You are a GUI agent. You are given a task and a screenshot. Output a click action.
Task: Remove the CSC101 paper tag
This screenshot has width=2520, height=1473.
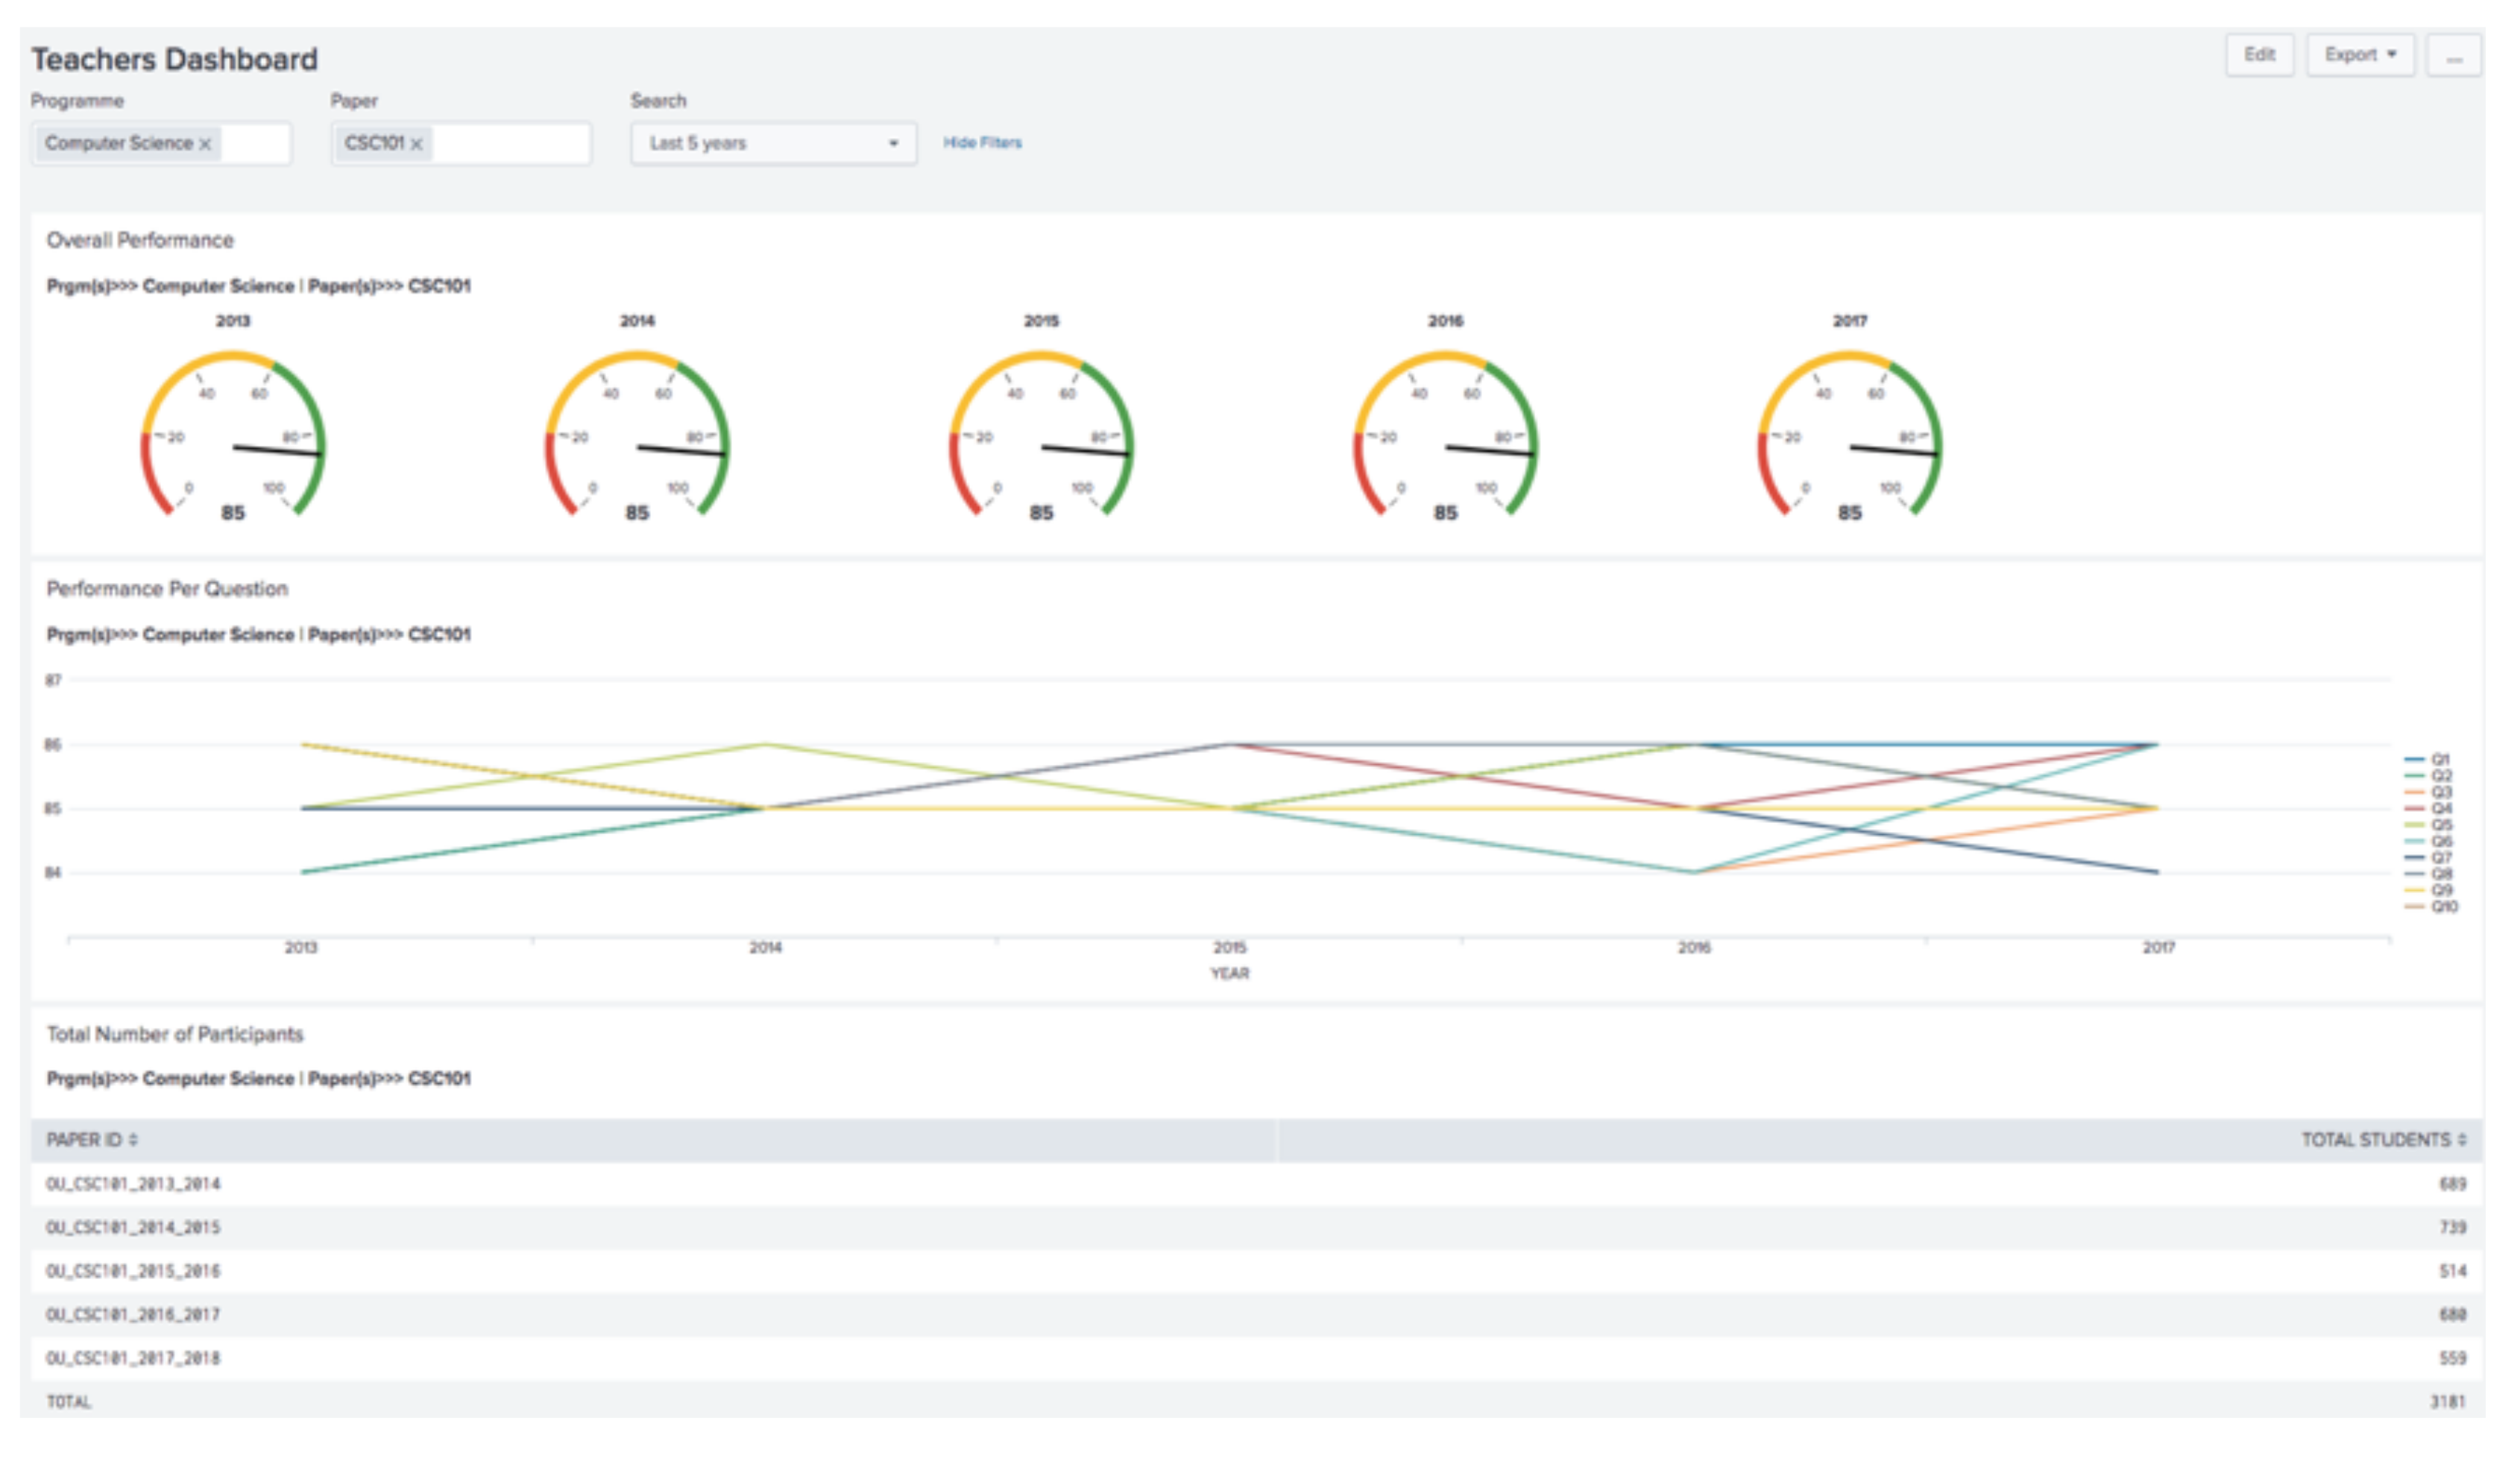[x=417, y=144]
